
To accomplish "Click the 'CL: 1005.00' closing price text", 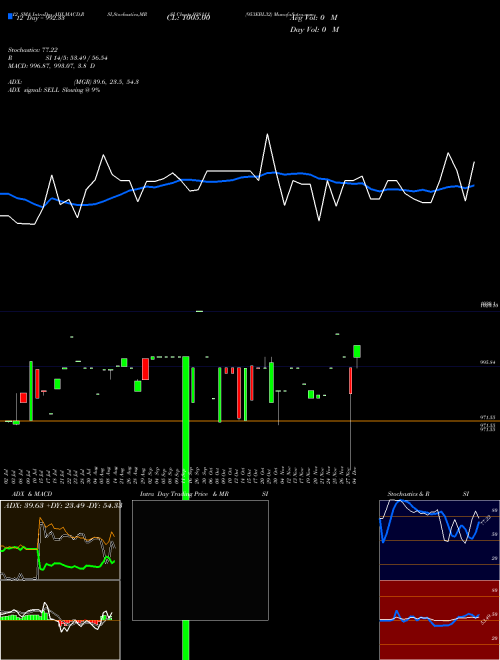I will (x=188, y=18).
